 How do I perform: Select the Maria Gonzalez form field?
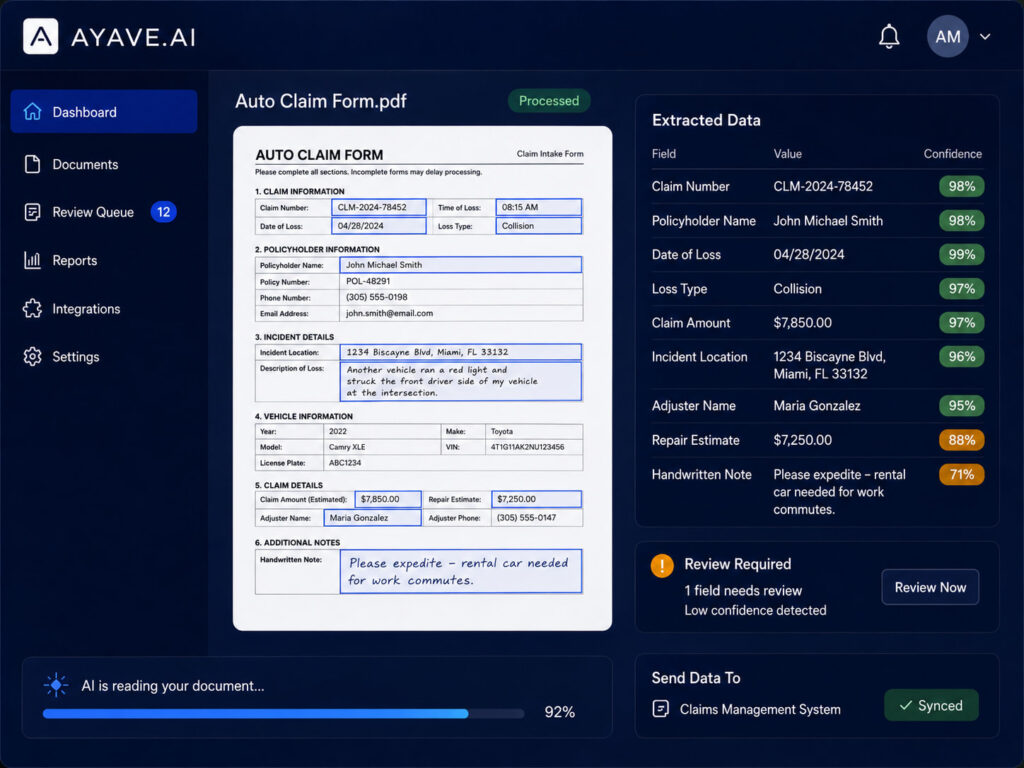tap(372, 517)
